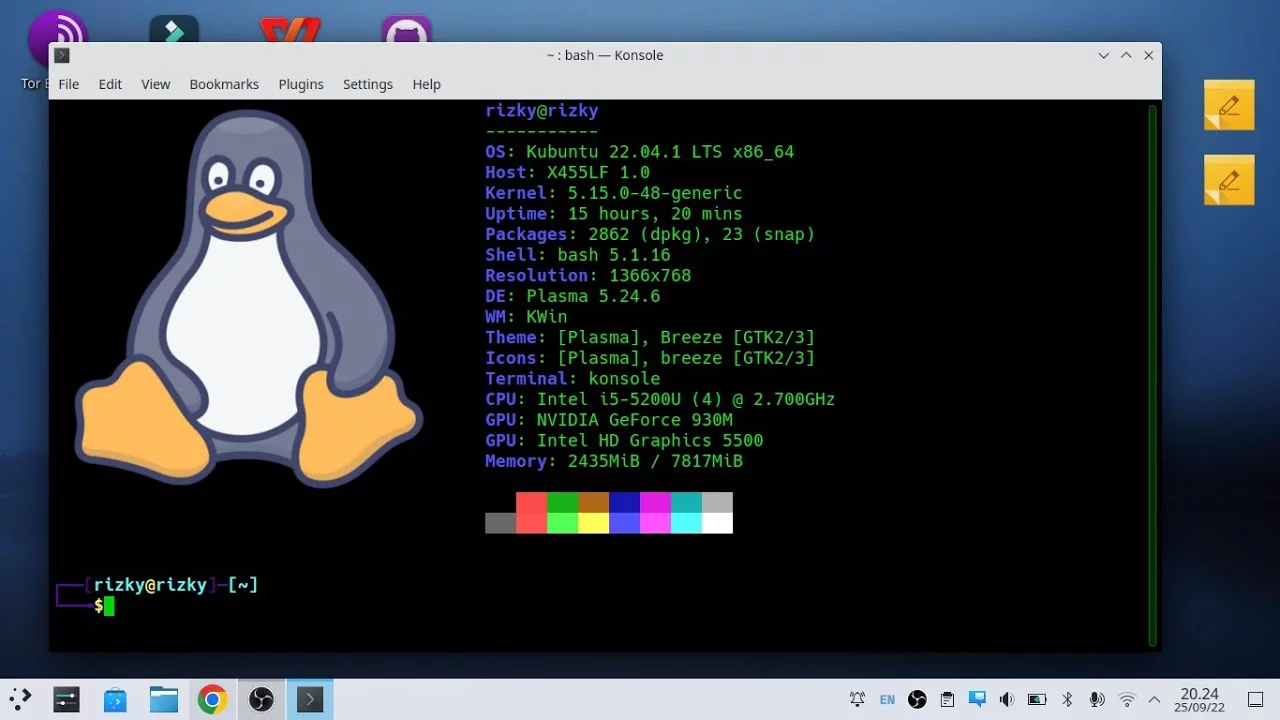Open the clipboard tray icon
This screenshot has height=720, width=1280.
[947, 700]
